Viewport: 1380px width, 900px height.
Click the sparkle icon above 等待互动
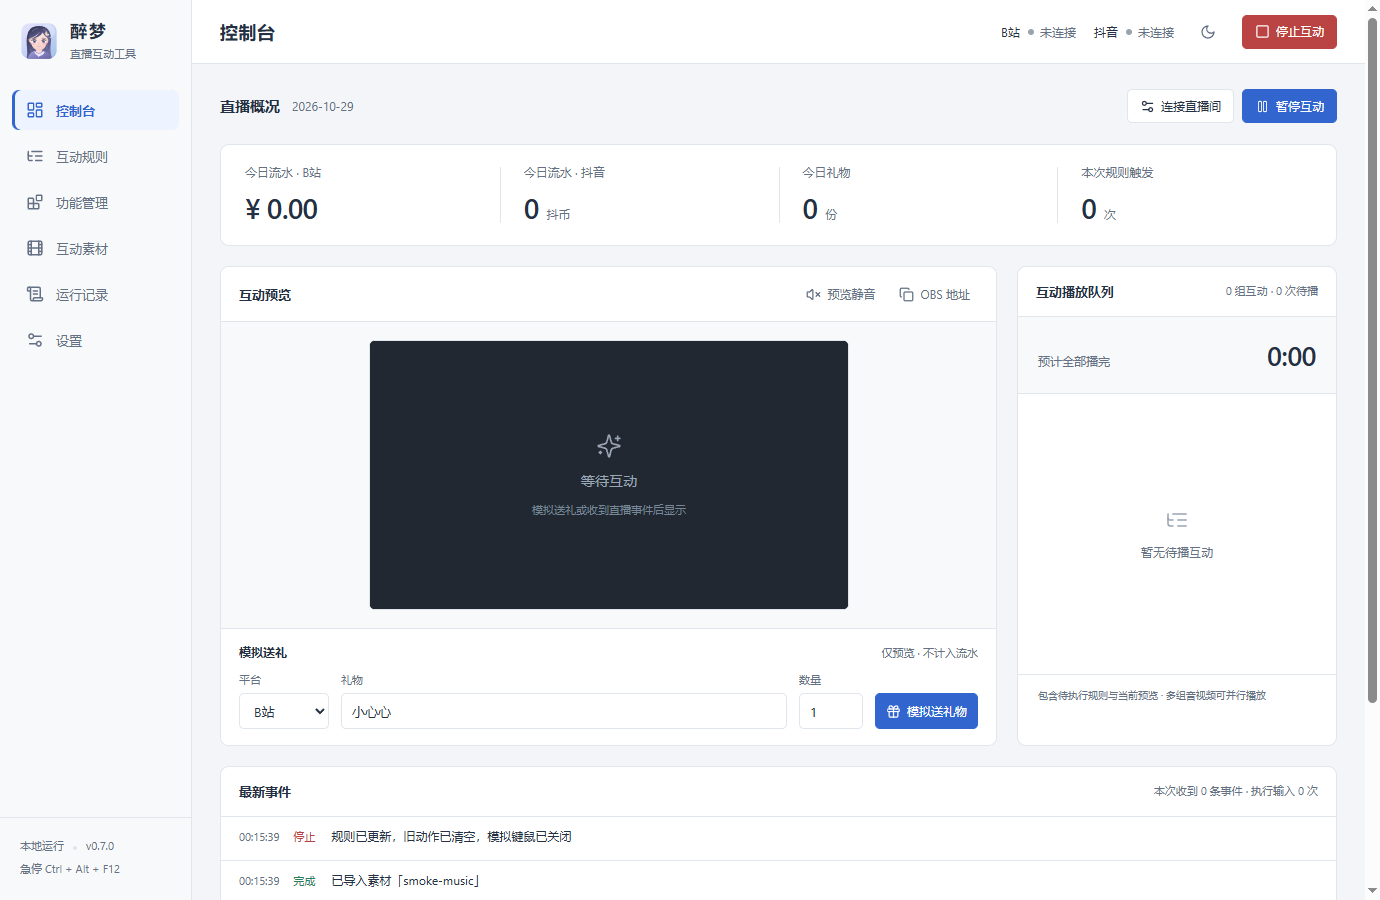pyautogui.click(x=609, y=446)
